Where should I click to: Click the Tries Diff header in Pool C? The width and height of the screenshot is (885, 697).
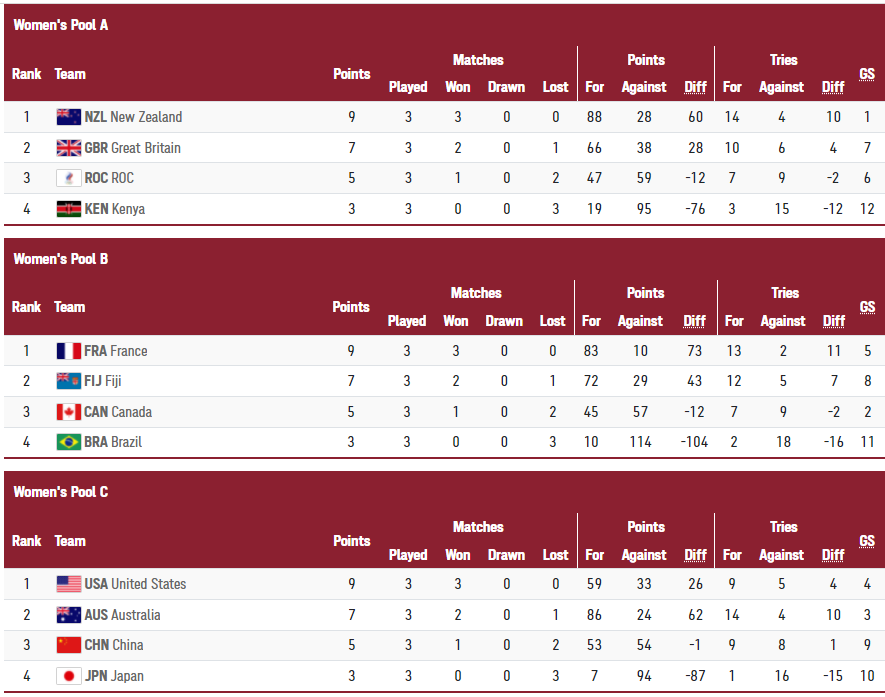click(832, 555)
